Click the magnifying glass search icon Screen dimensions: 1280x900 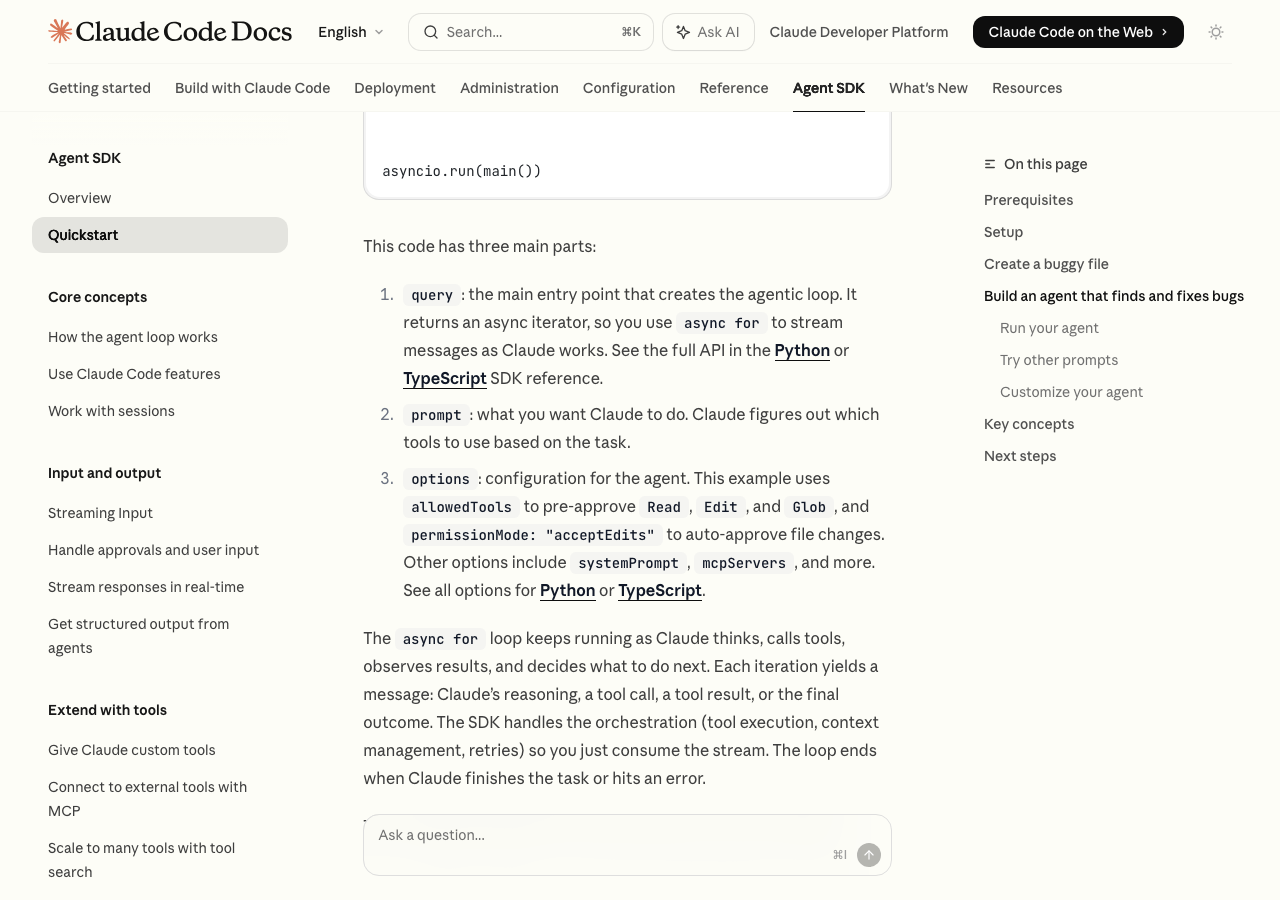click(431, 32)
